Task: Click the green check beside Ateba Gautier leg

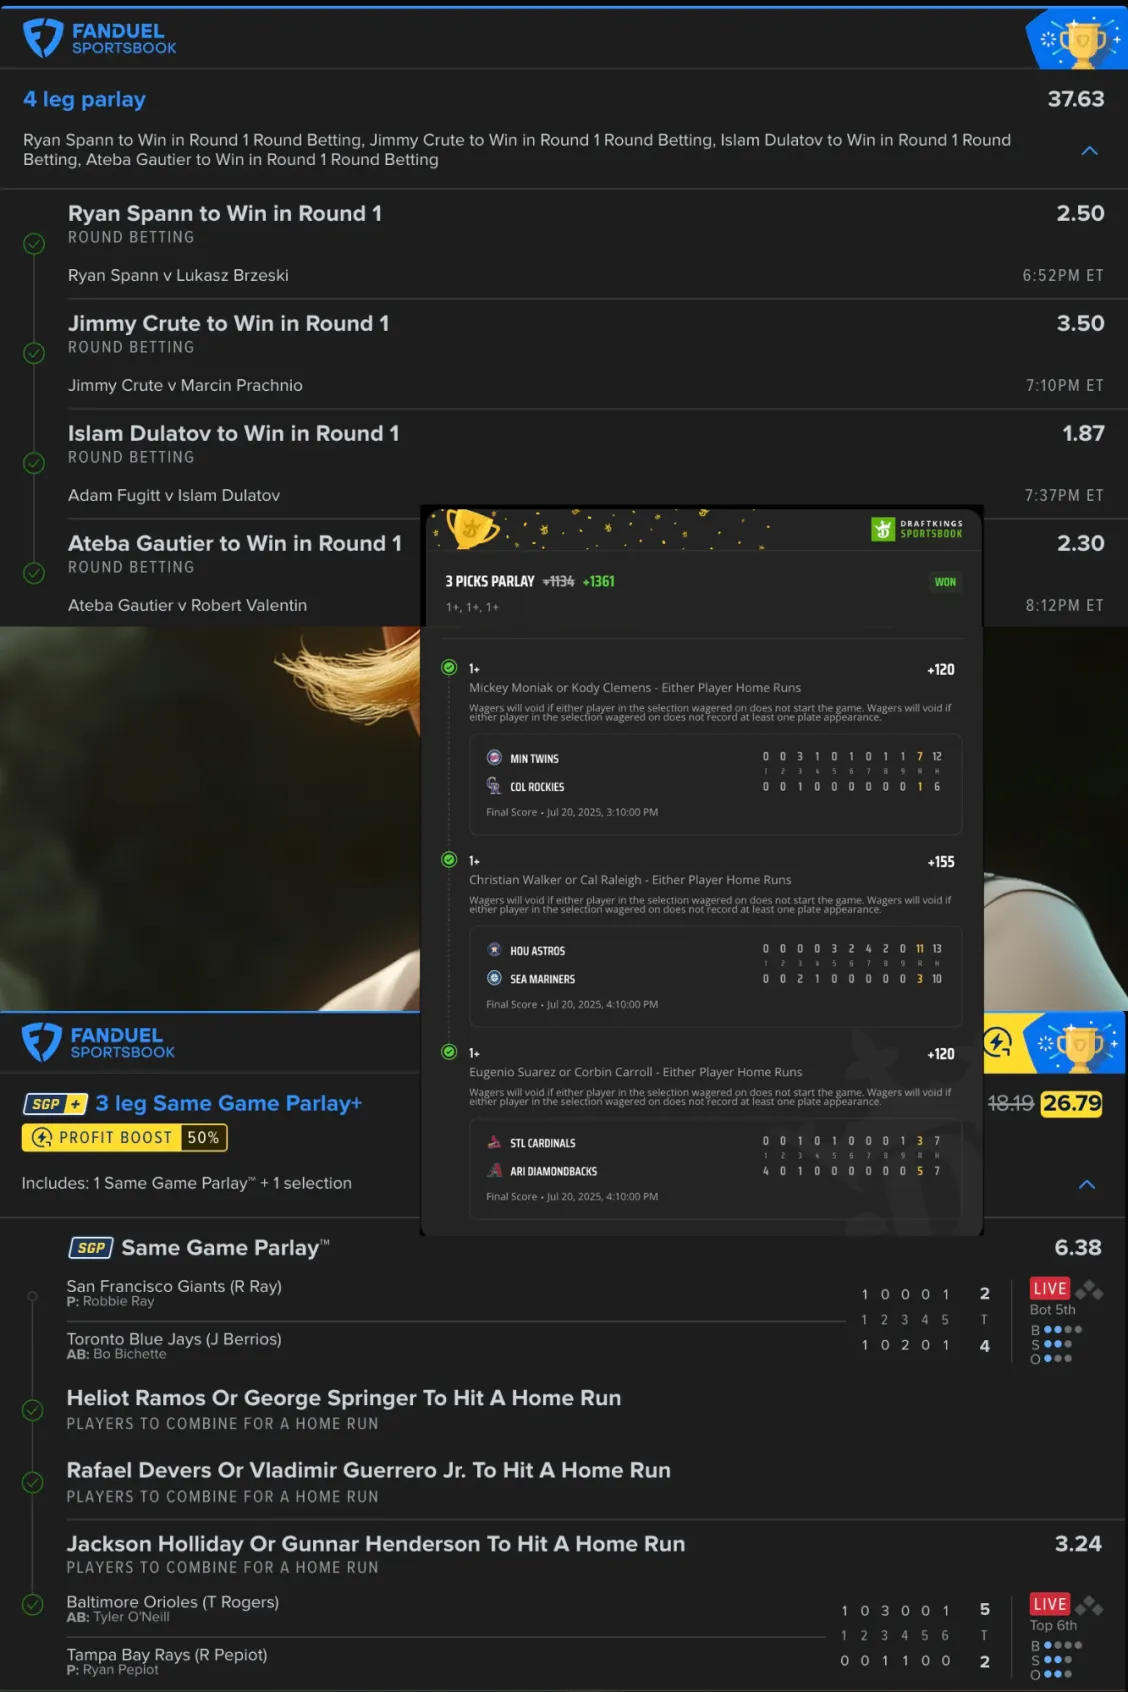Action: coord(34,573)
